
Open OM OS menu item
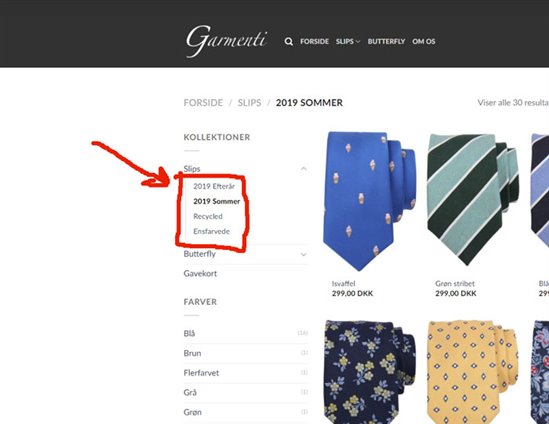424,41
